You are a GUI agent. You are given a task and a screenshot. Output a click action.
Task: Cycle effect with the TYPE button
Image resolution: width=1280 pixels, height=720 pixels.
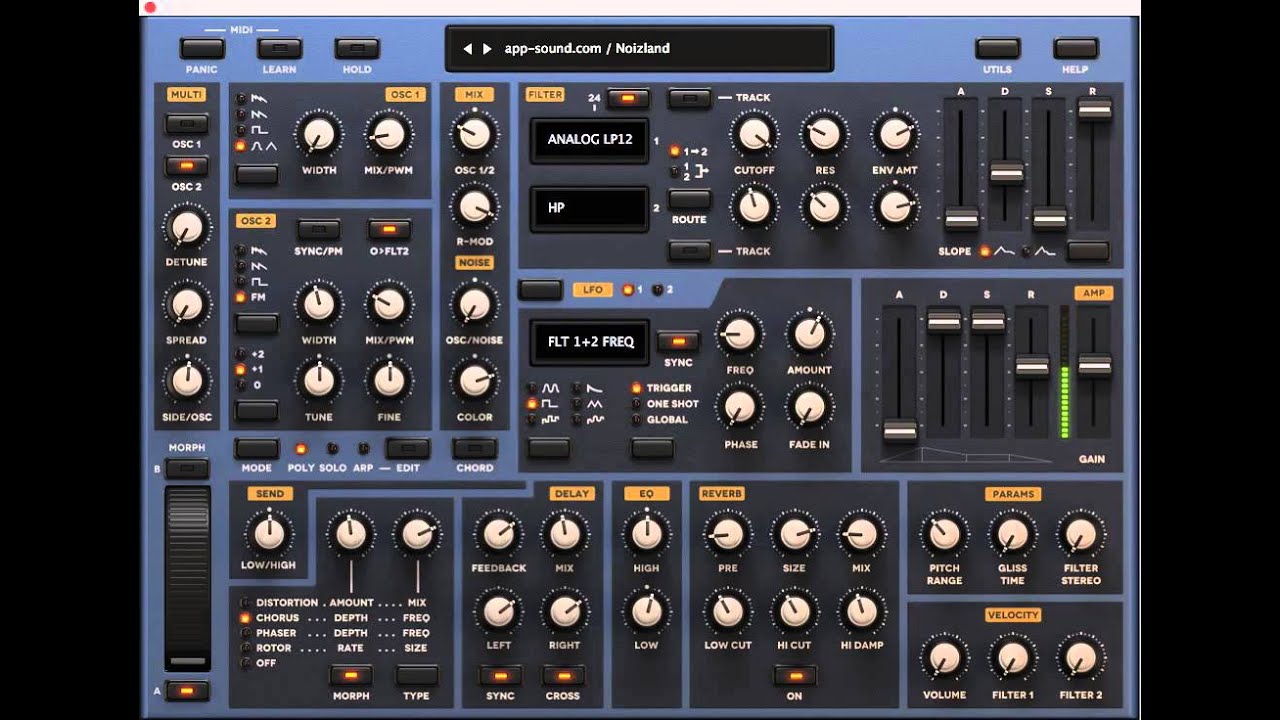tap(416, 675)
